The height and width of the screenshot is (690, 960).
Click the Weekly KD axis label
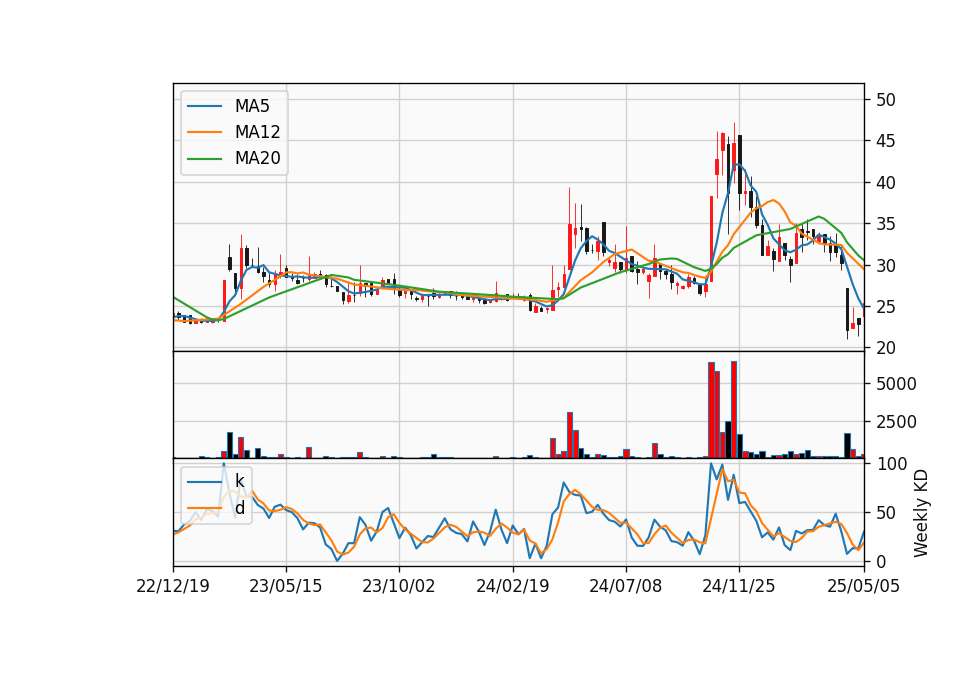click(x=921, y=514)
